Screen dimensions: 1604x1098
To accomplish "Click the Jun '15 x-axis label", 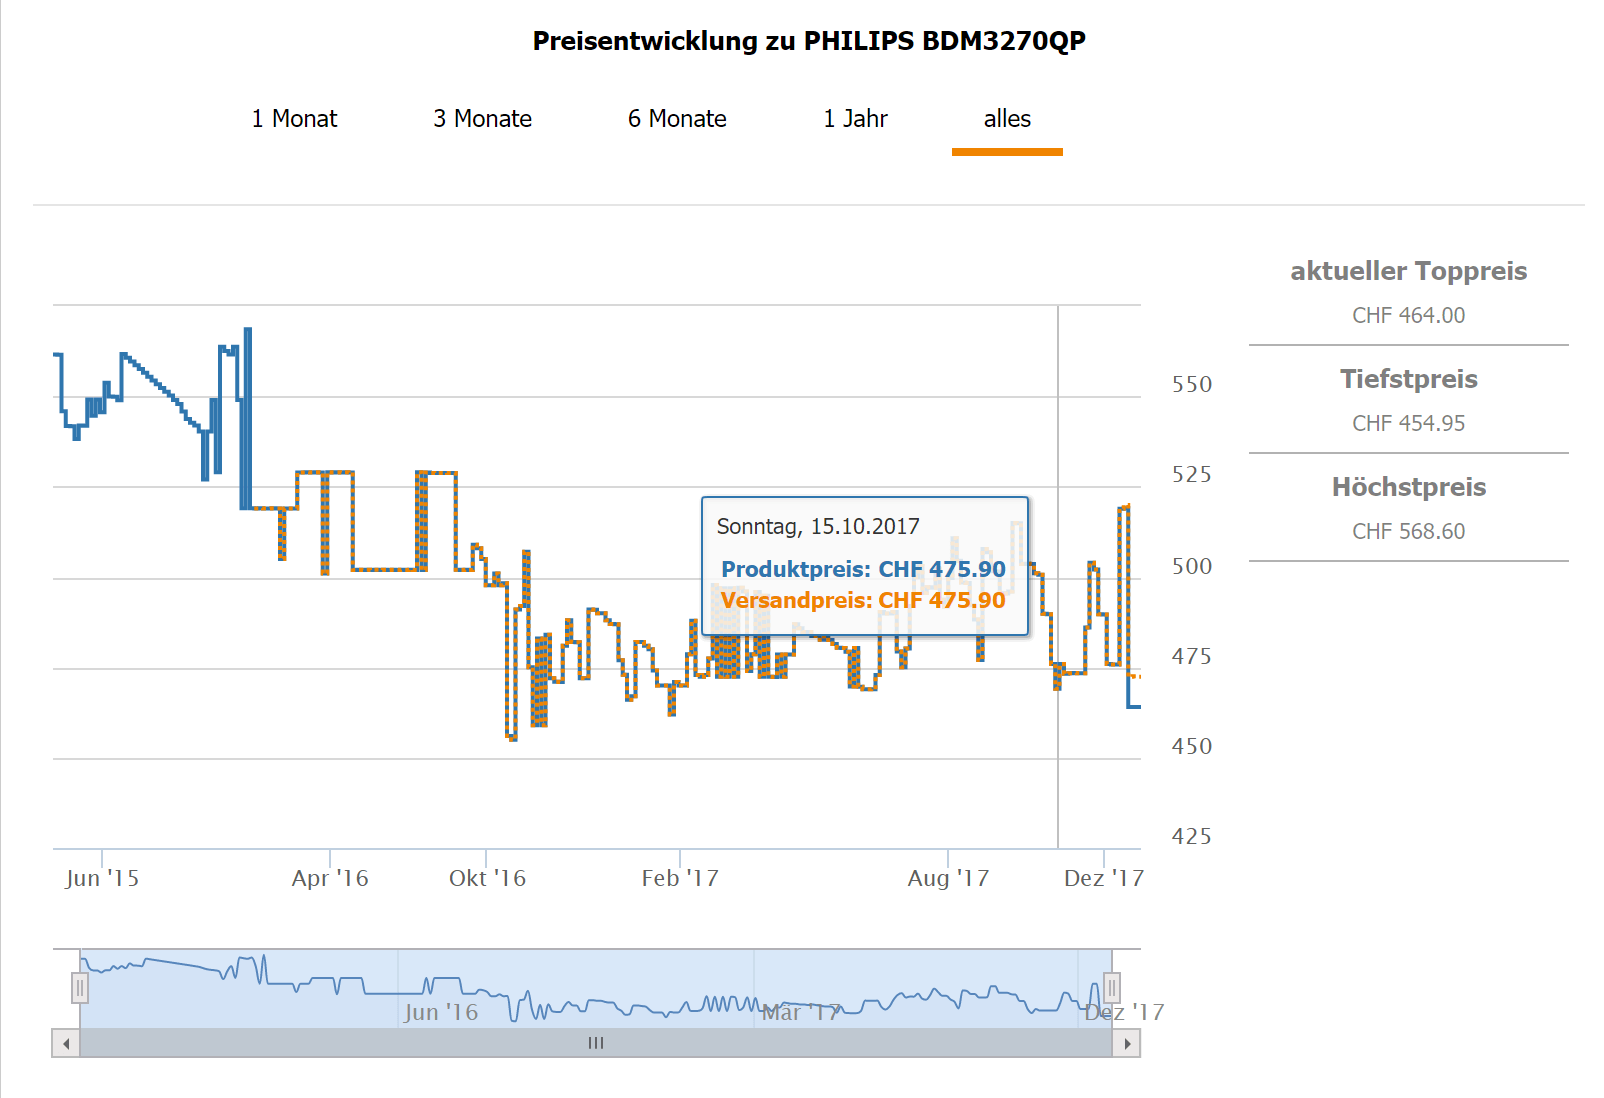I will [102, 878].
